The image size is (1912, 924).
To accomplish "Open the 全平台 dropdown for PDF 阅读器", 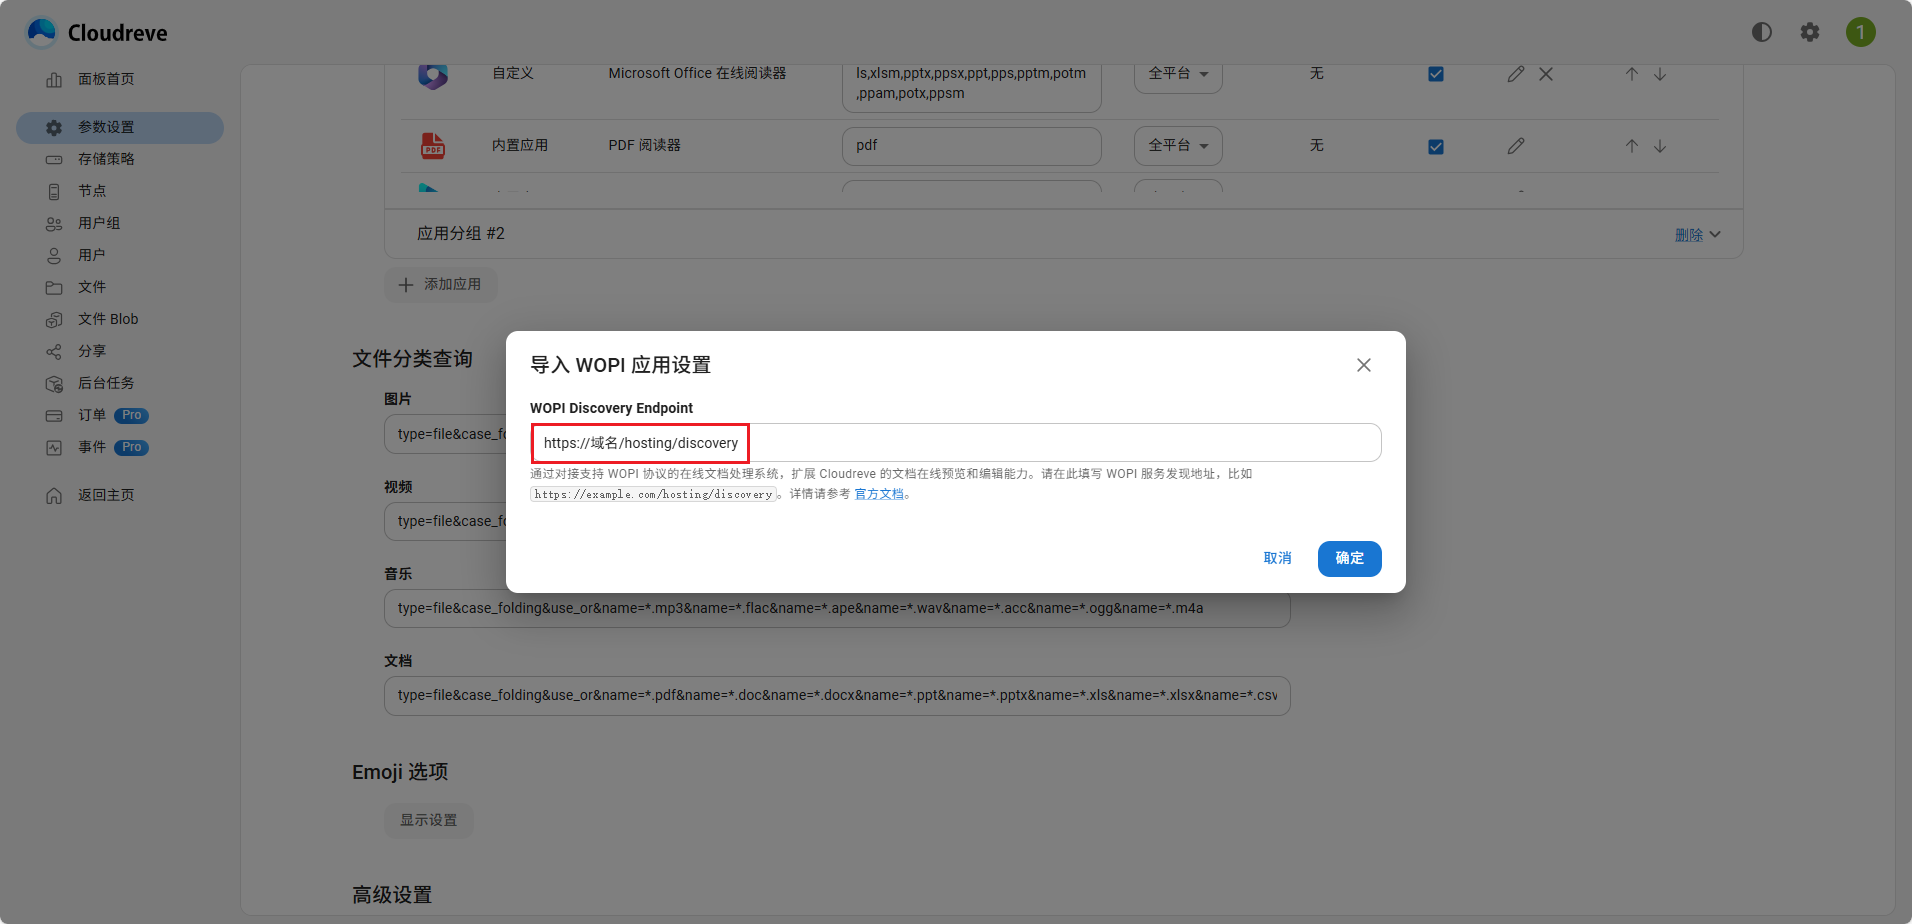I will pos(1177,146).
